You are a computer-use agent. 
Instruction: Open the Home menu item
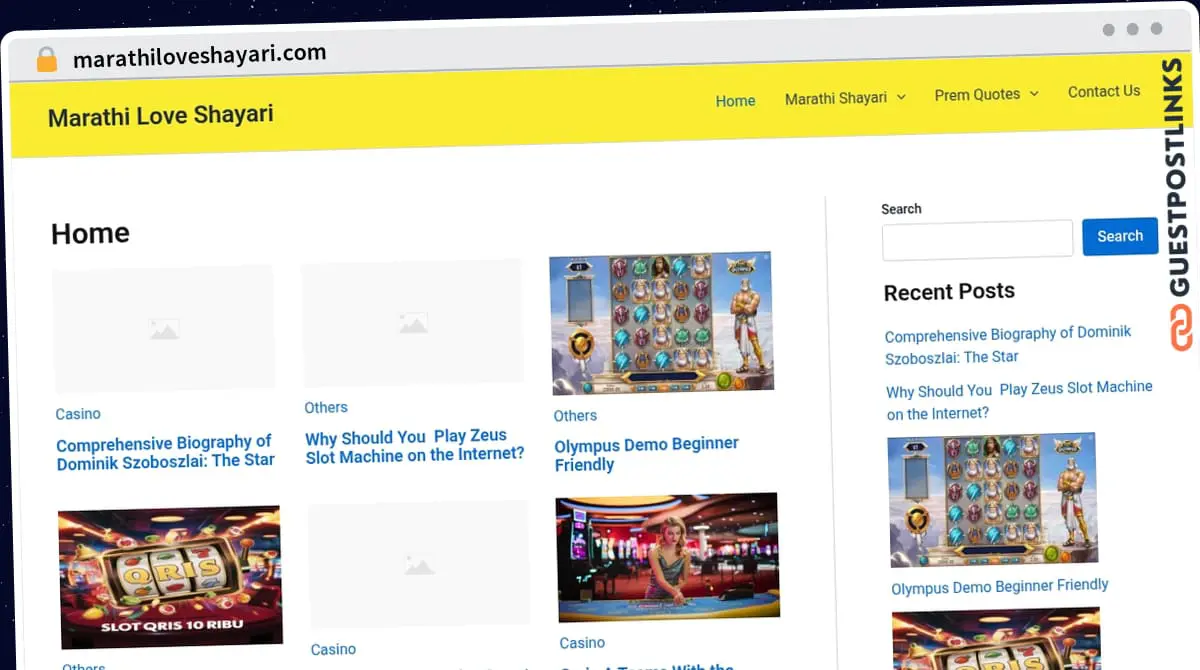[735, 100]
